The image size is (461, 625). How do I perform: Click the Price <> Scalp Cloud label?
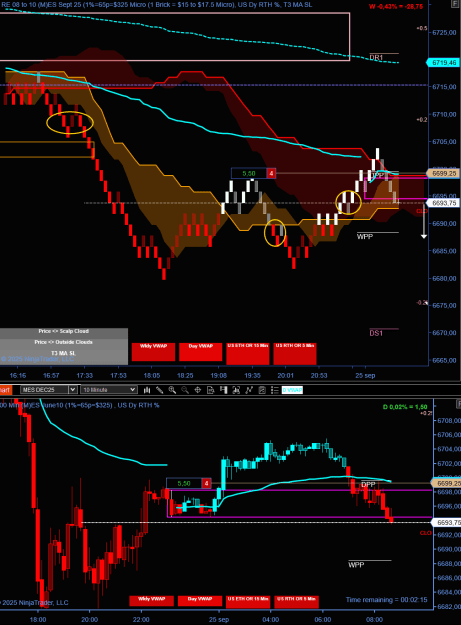pos(64,331)
